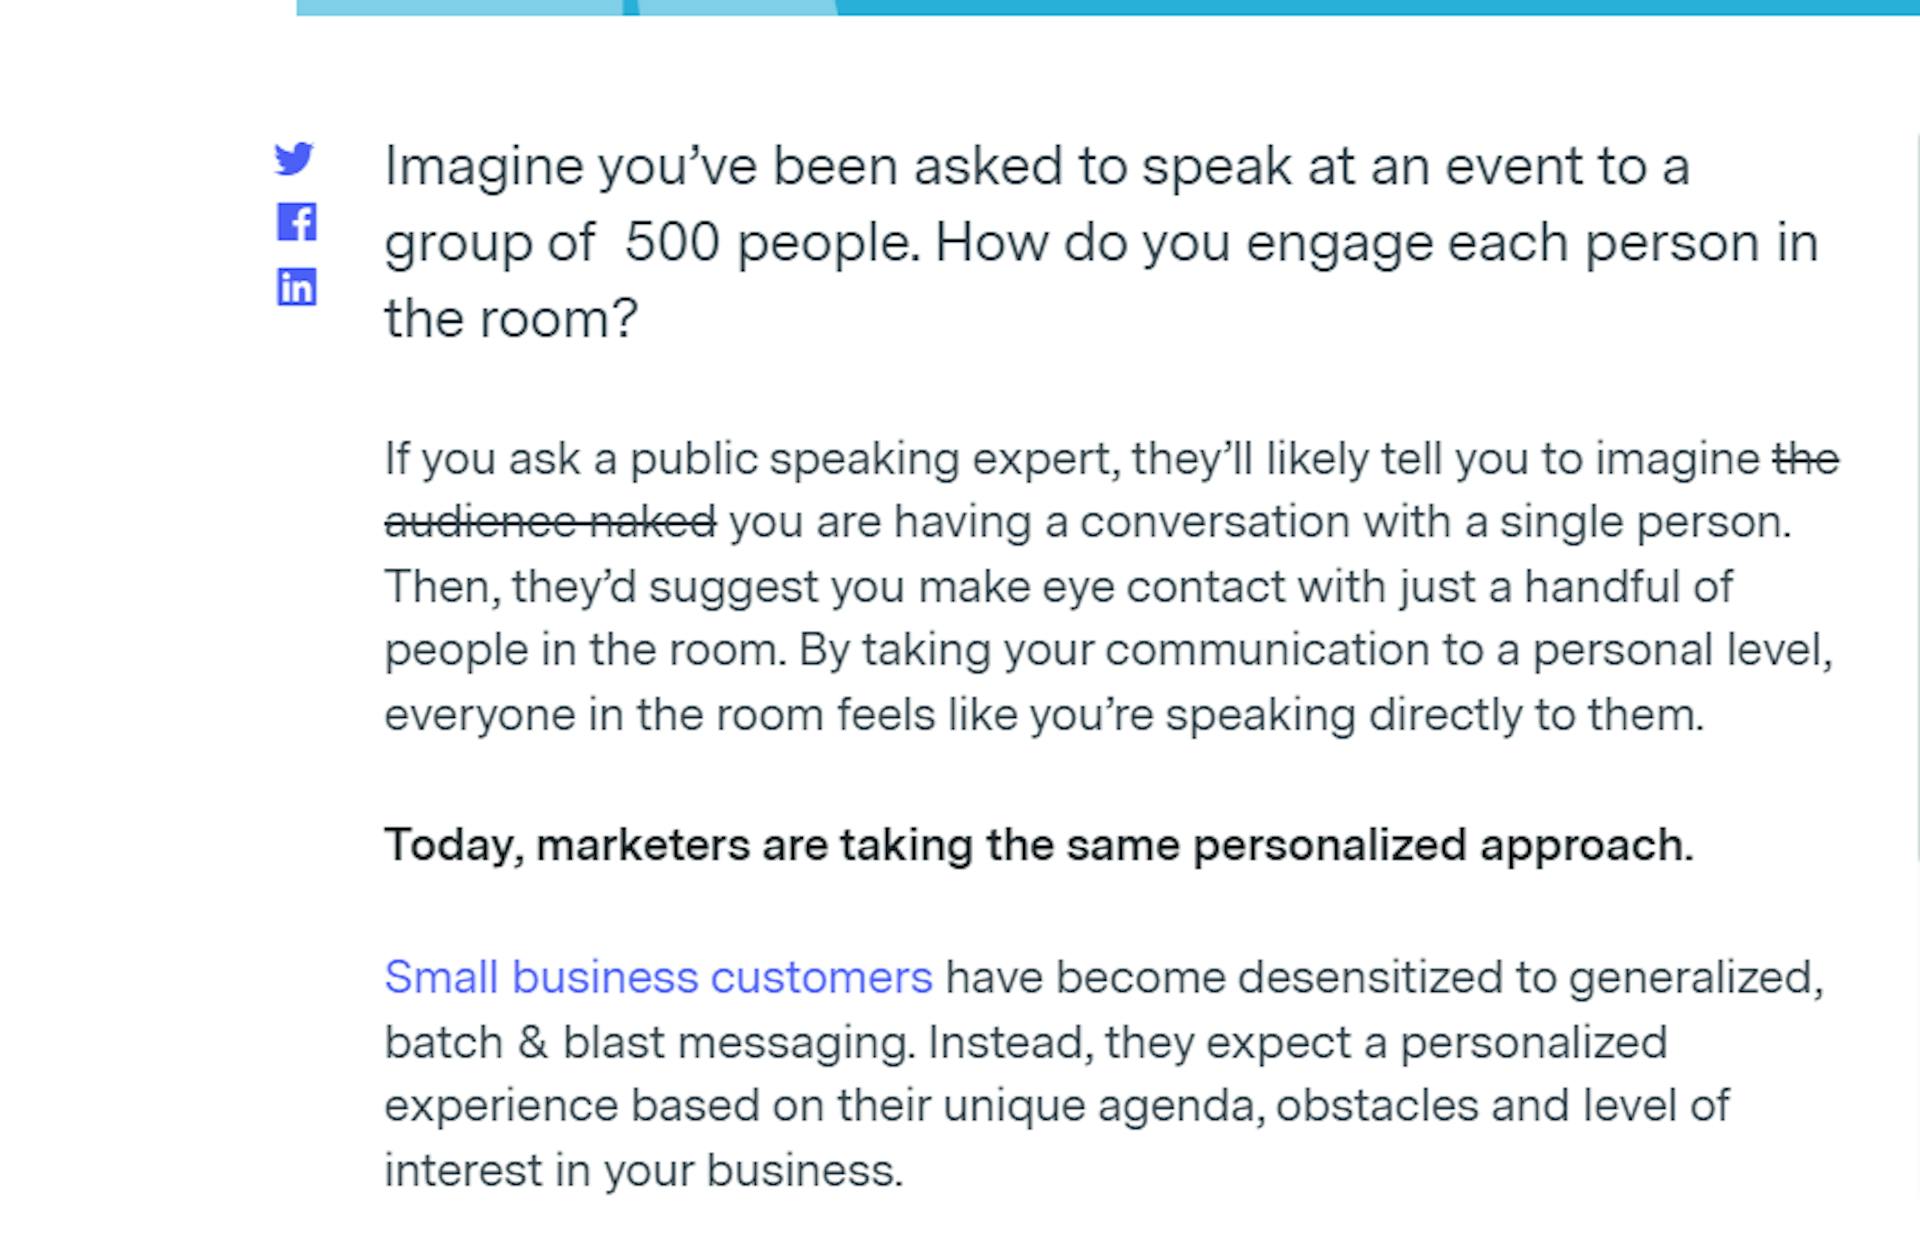The image size is (1920, 1240).
Task: Click the intro line starting "Imagine you've been asked"
Action: (1037, 167)
